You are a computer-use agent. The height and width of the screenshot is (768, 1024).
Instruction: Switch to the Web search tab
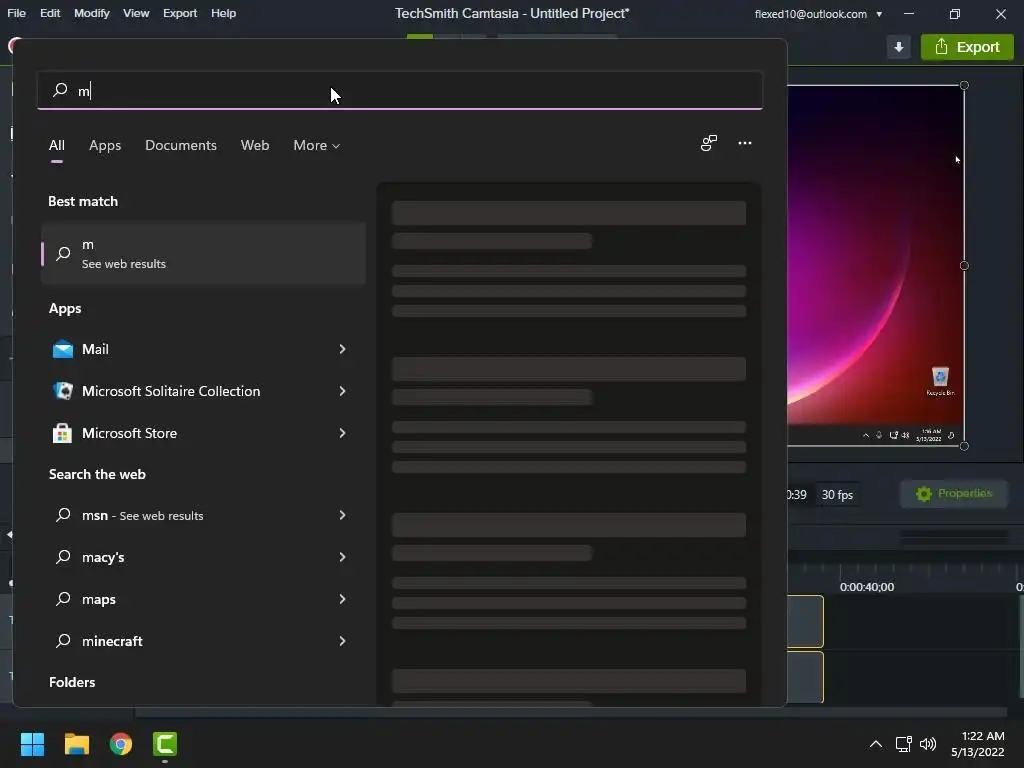point(255,145)
